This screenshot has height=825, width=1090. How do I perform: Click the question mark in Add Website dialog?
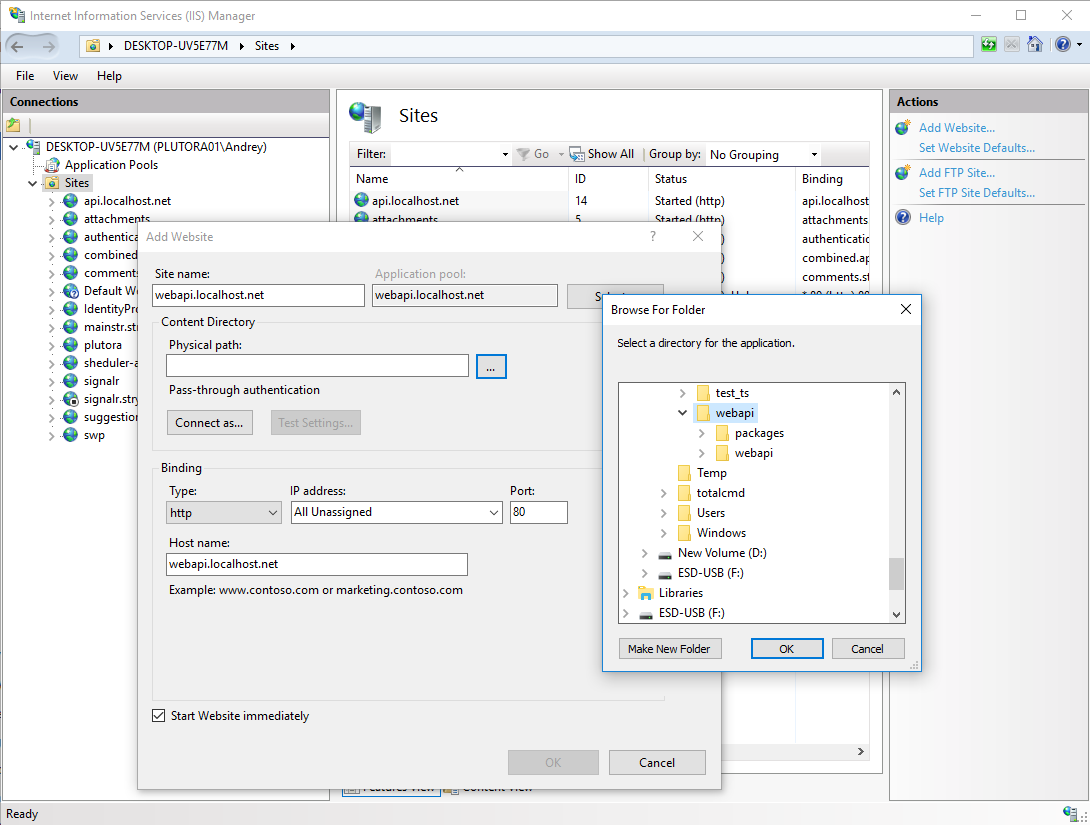[653, 236]
